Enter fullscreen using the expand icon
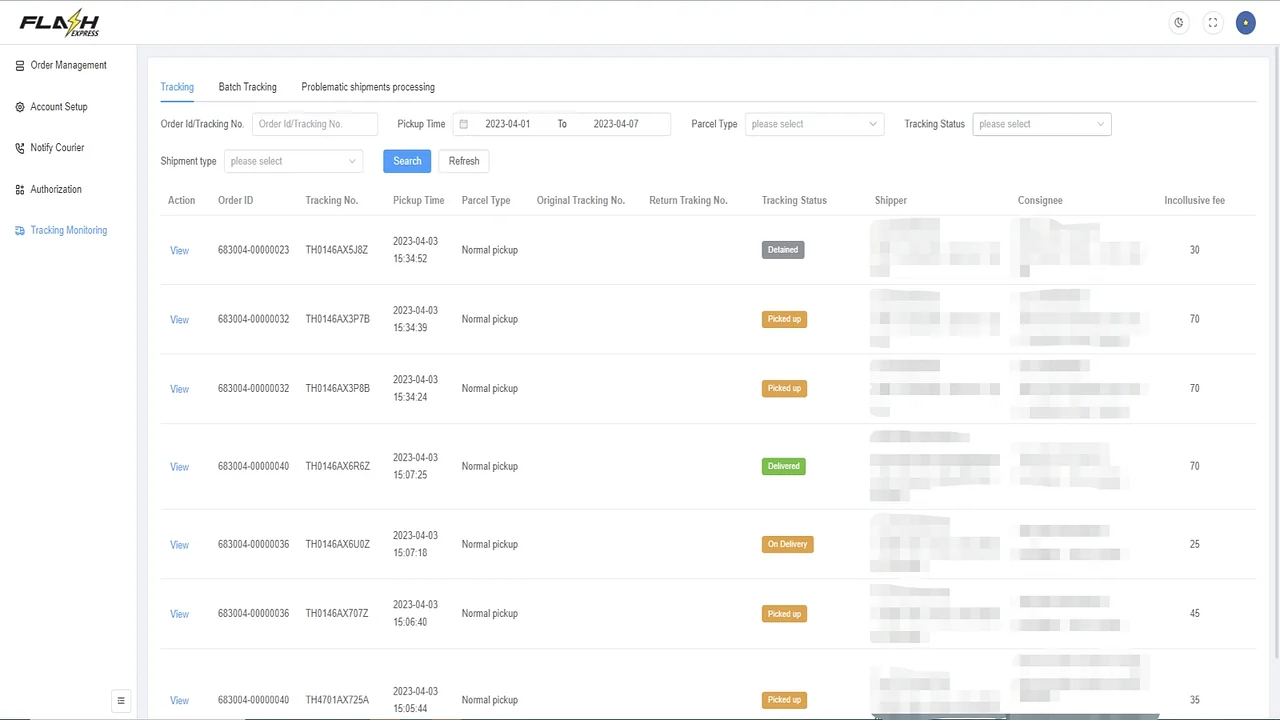 click(x=1212, y=22)
